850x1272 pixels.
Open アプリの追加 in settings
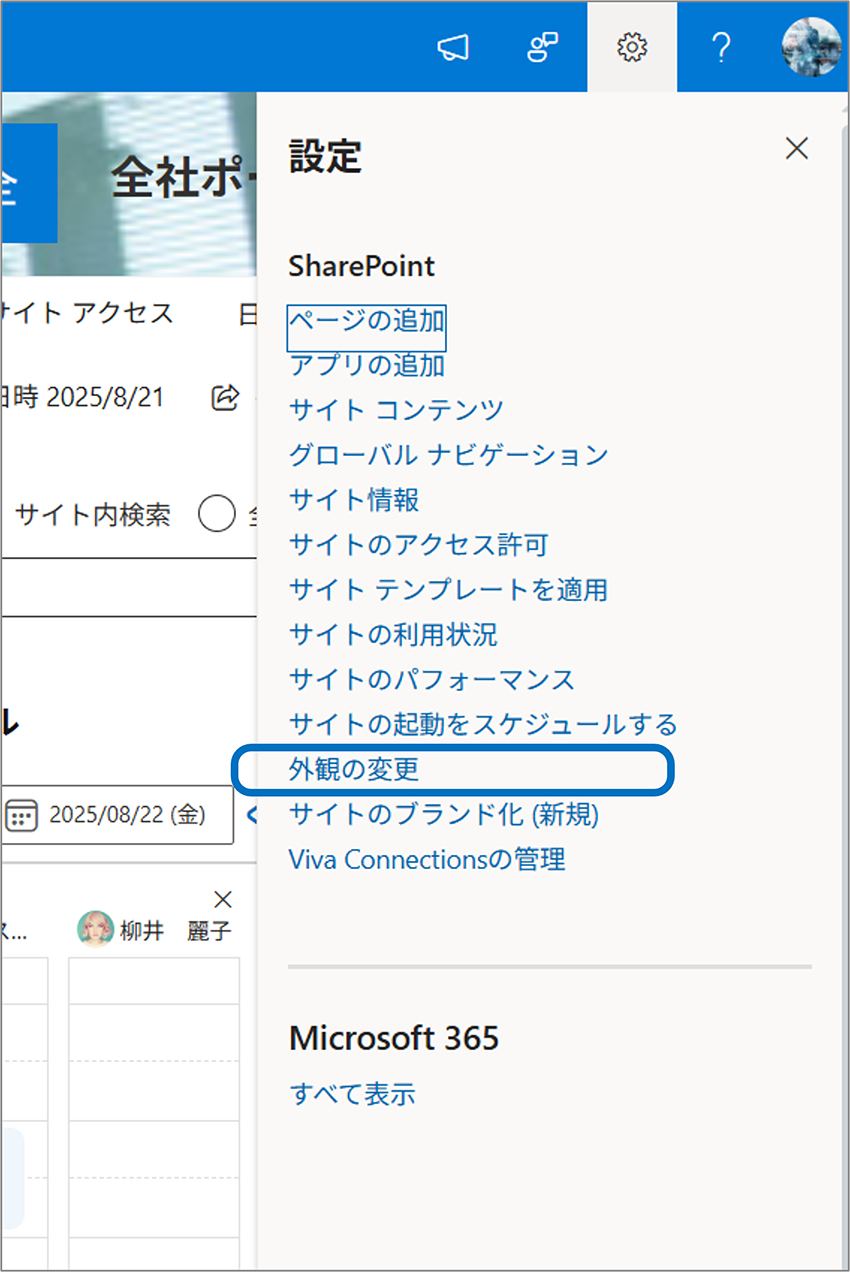[x=366, y=365]
